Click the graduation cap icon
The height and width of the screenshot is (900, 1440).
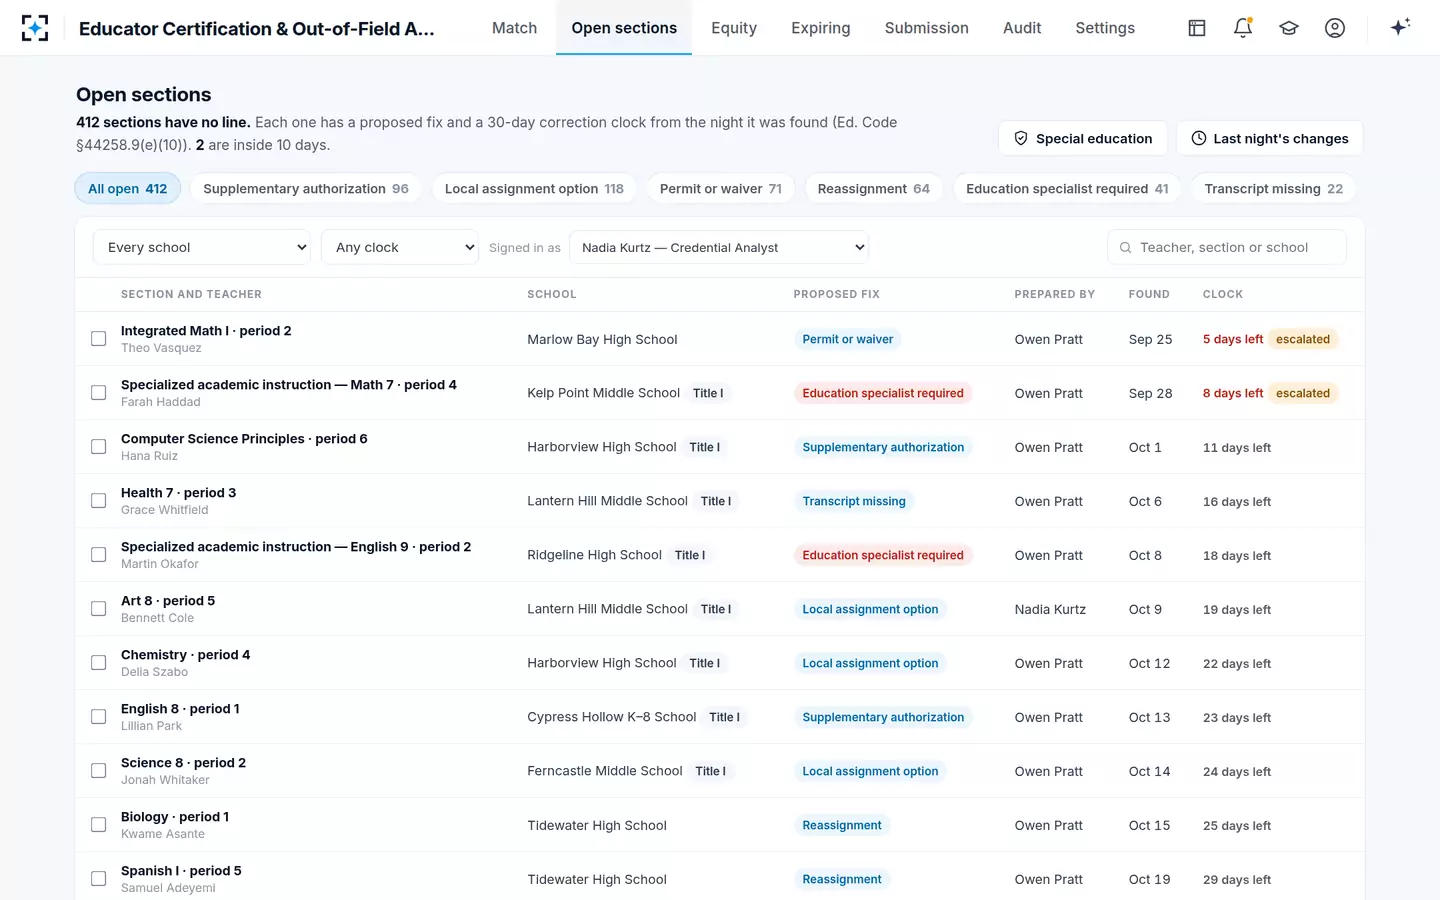(x=1289, y=28)
